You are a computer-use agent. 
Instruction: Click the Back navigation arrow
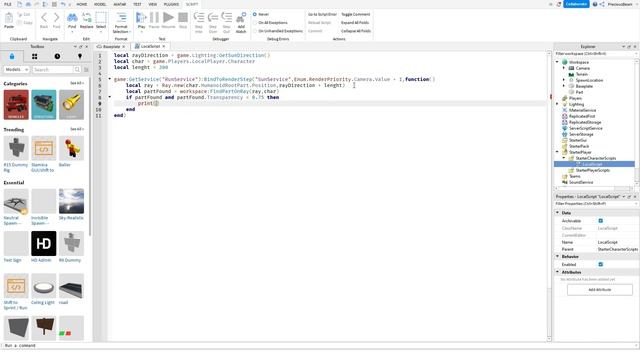(44, 18)
